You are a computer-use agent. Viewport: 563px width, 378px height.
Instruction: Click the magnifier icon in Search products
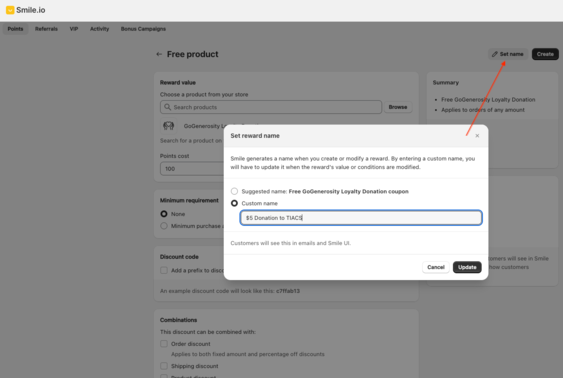point(167,107)
